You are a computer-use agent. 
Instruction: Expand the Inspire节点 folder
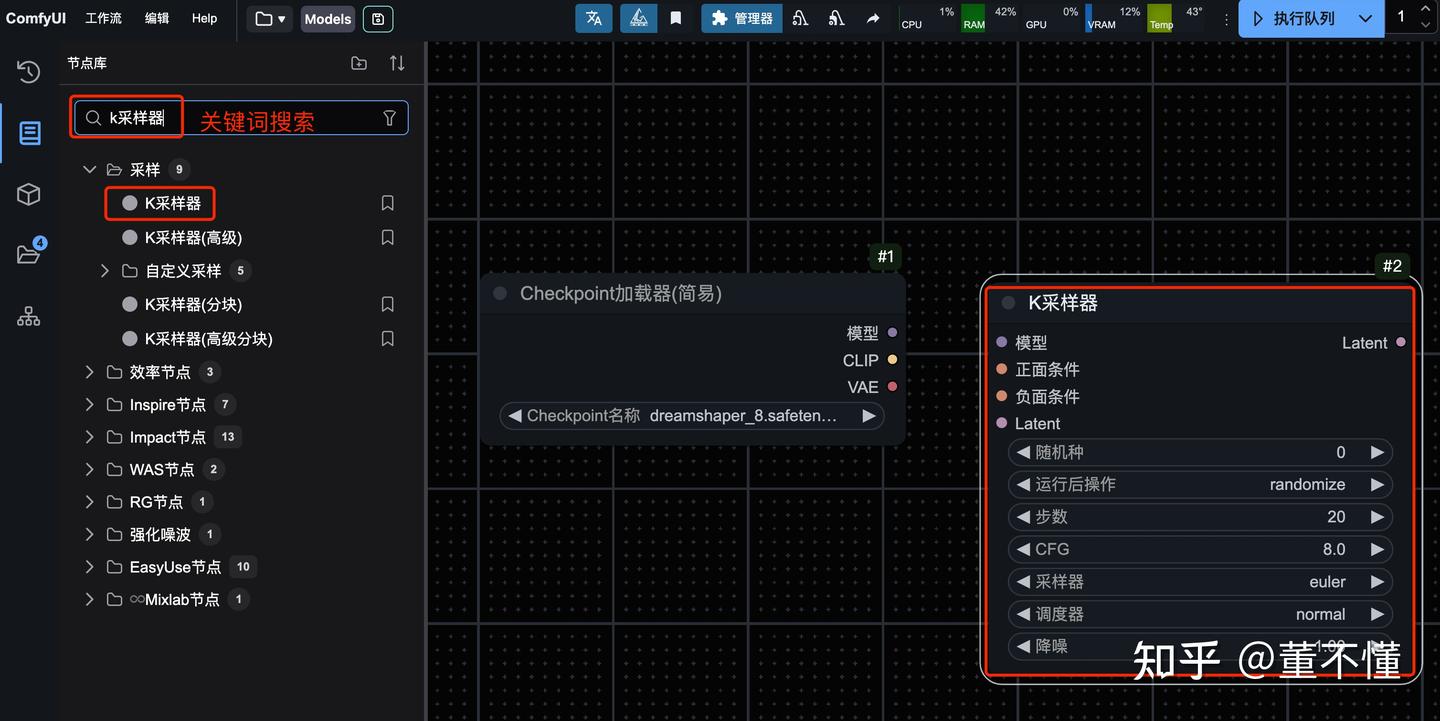pyautogui.click(x=90, y=404)
